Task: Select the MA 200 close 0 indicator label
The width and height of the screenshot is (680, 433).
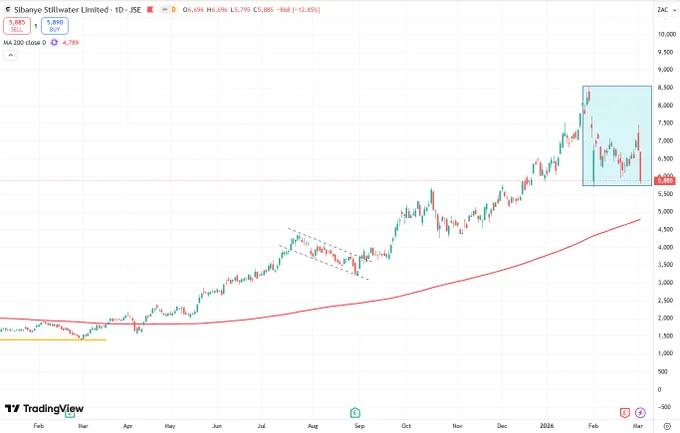Action: pos(25,43)
